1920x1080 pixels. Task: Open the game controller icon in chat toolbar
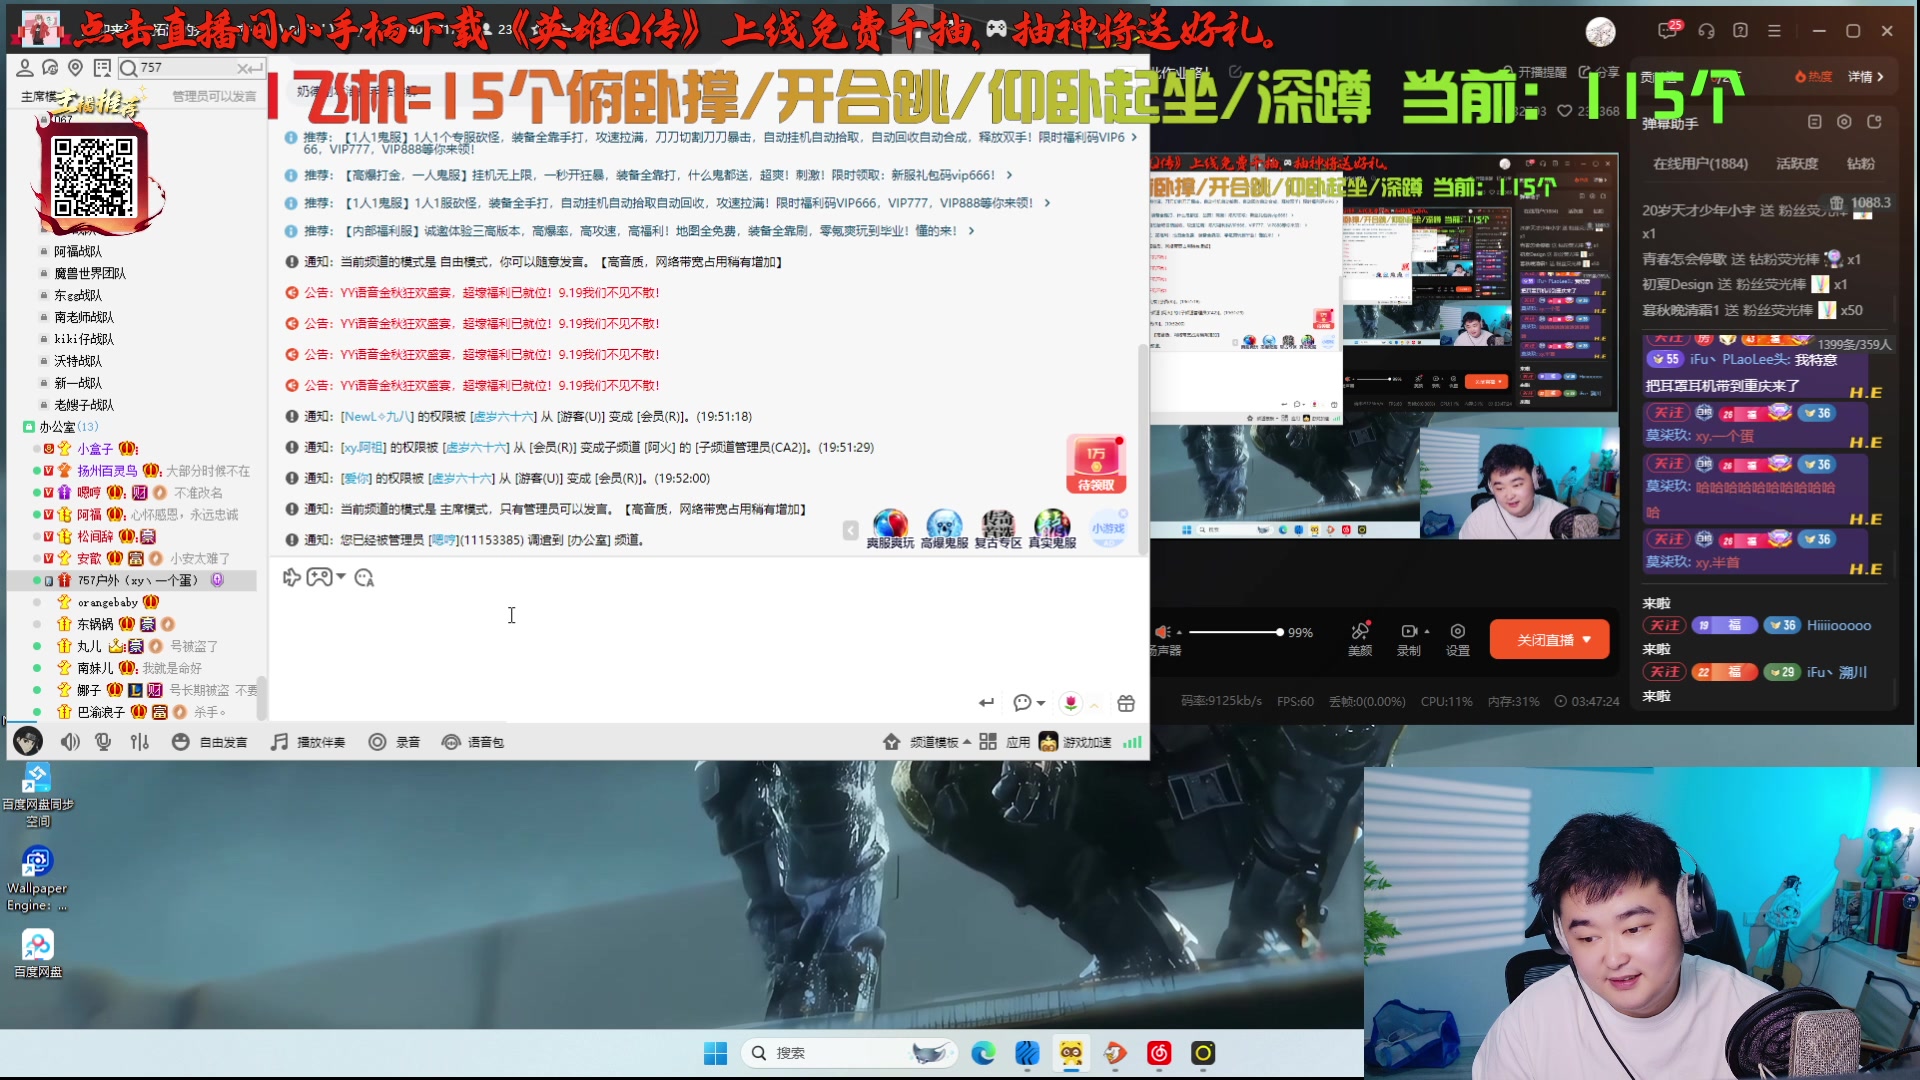[x=319, y=577]
